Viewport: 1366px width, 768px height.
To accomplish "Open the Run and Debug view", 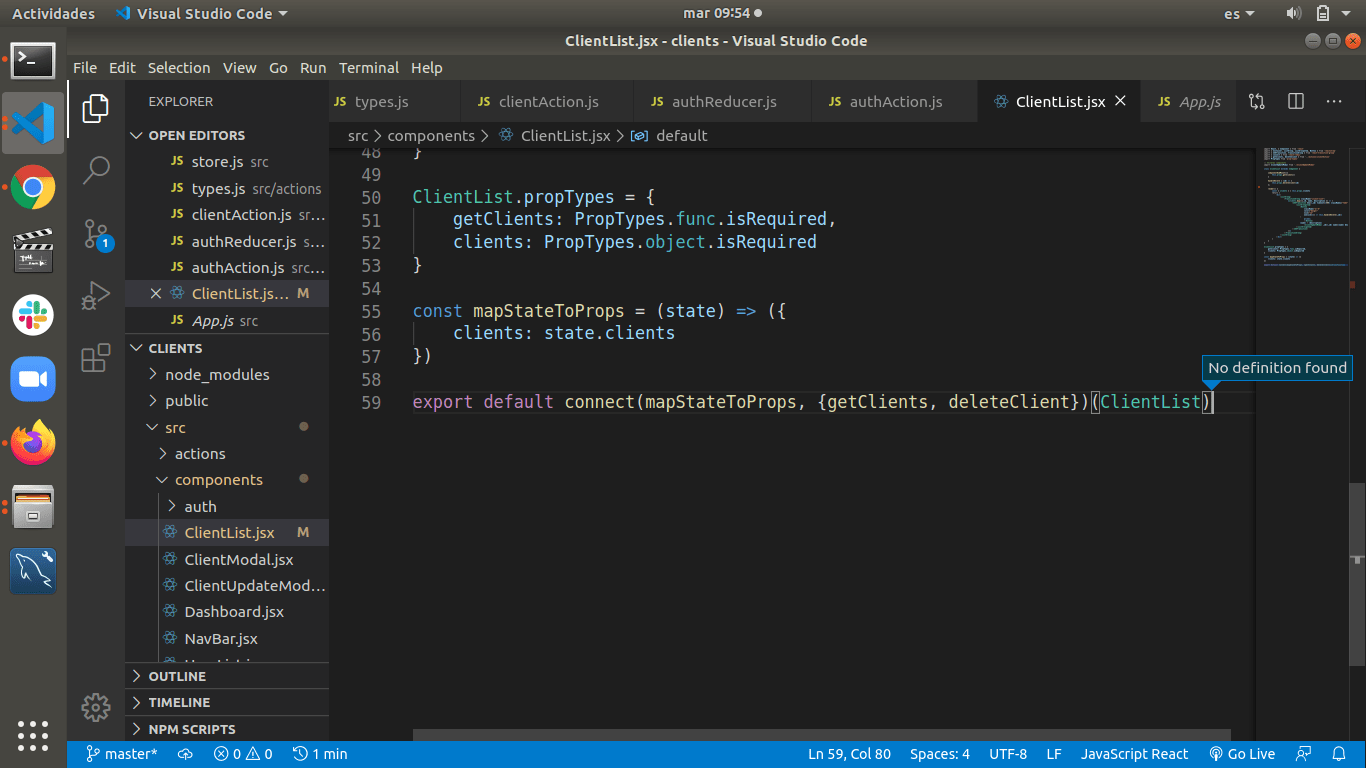I will tap(96, 296).
